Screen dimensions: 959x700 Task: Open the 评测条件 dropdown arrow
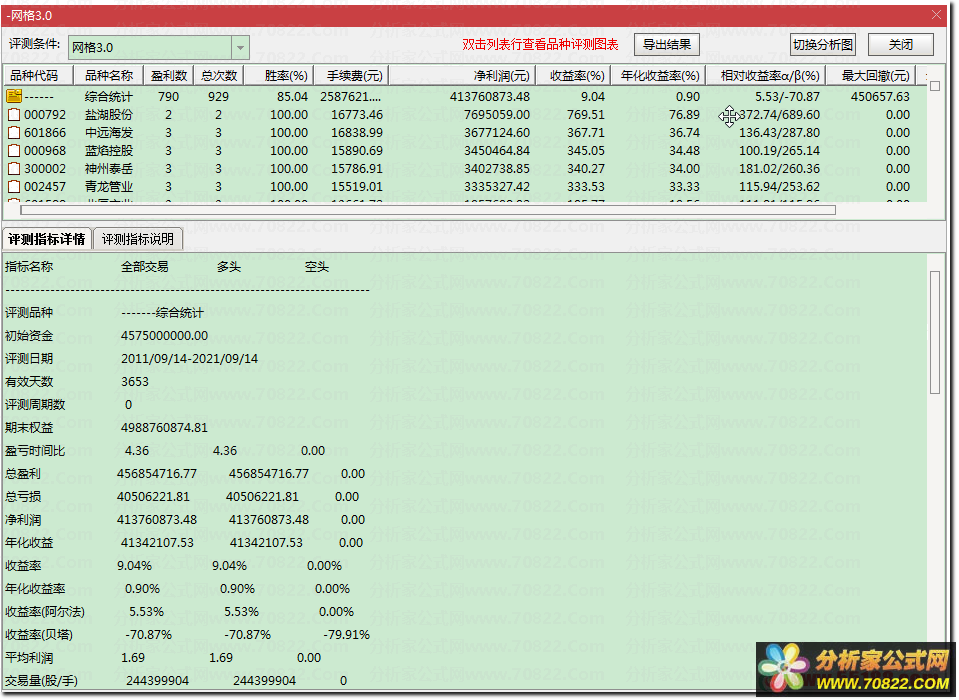[240, 47]
